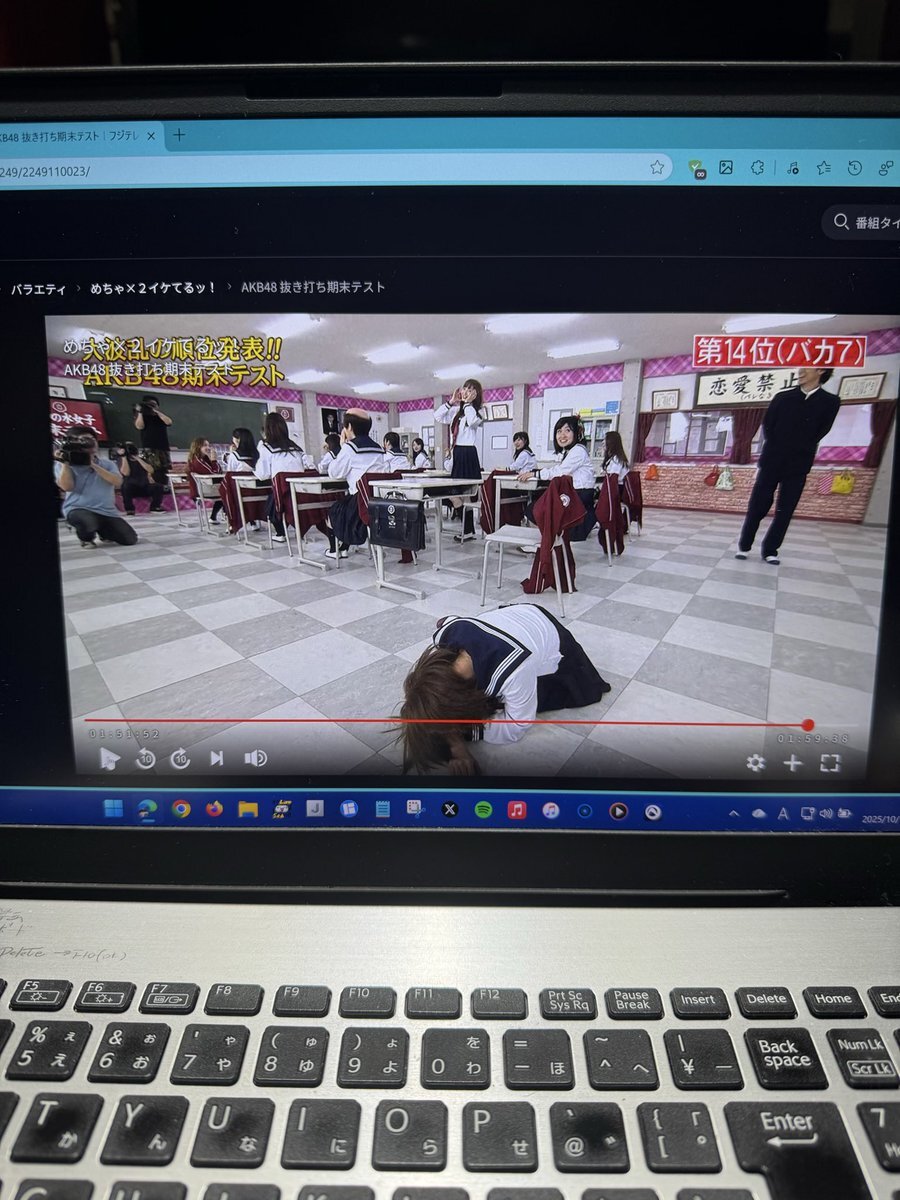Viewport: 900px width, 1200px height.
Task: Open the media control music icon
Action: tap(791, 168)
